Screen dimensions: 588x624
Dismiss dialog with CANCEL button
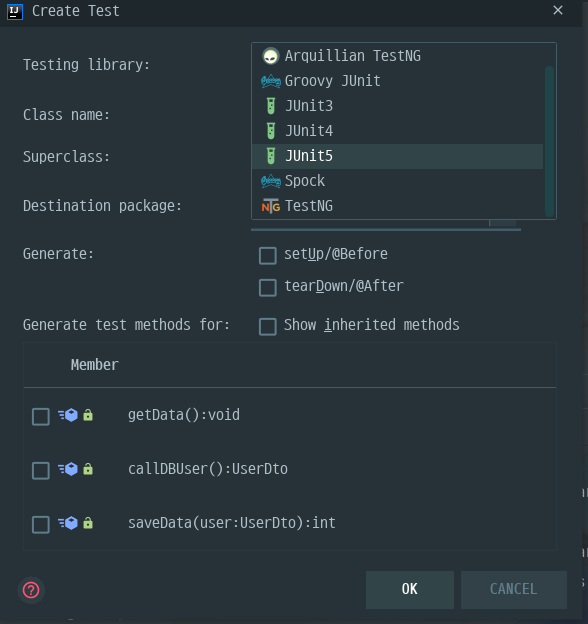(514, 589)
